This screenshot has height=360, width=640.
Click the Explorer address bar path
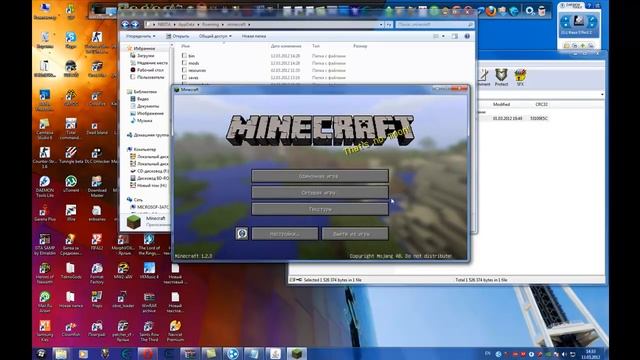[x=261, y=24]
